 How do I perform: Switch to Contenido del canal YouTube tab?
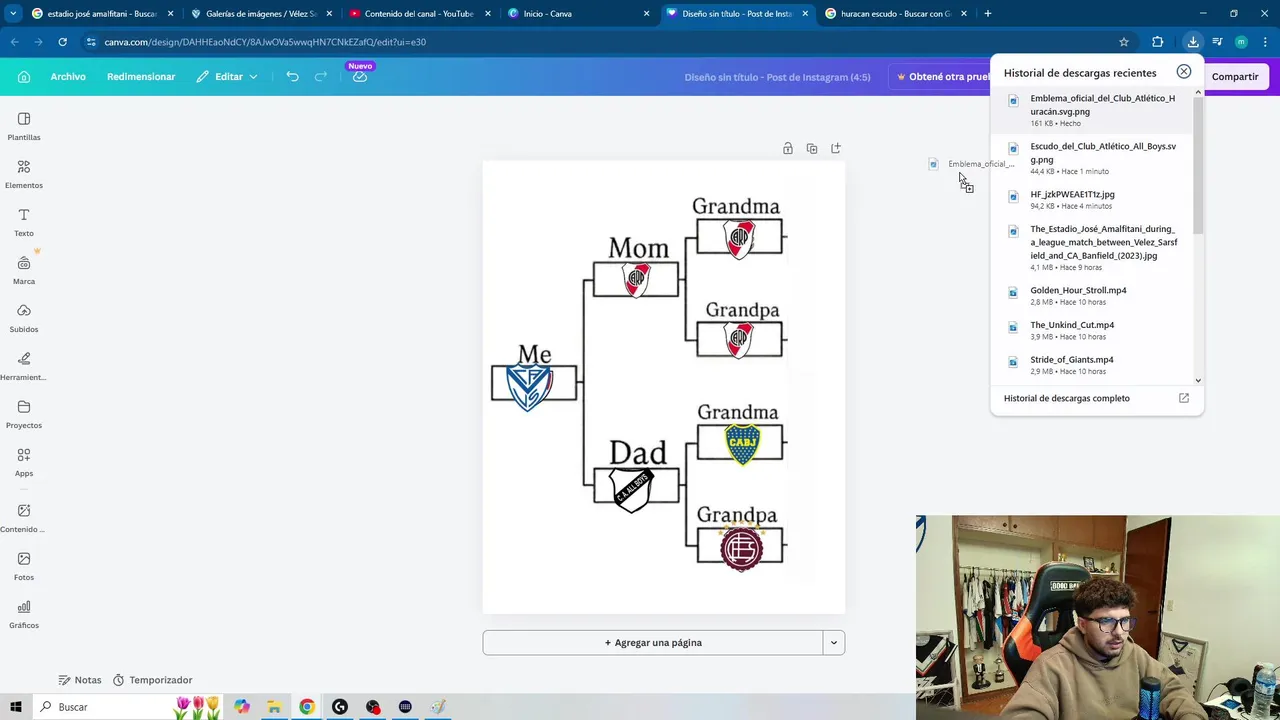point(420,14)
